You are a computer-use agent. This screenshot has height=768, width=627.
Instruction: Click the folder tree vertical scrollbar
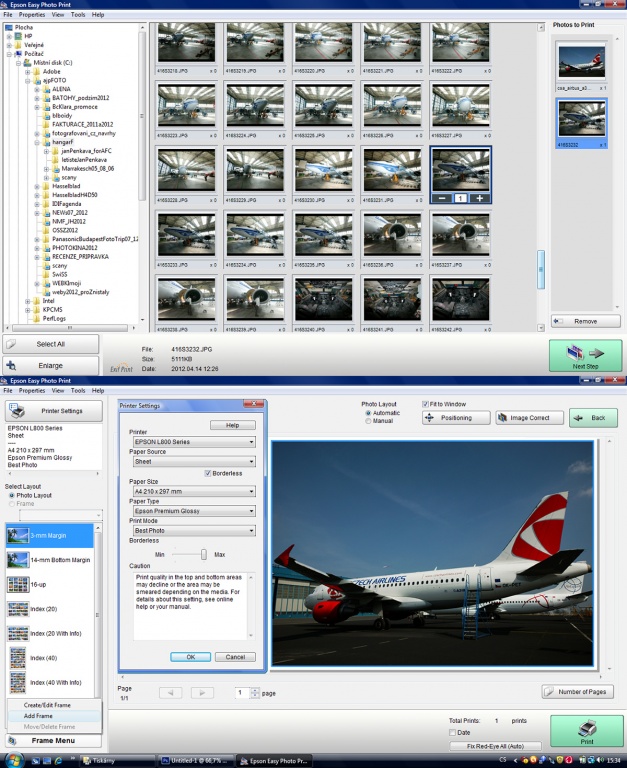[142, 116]
